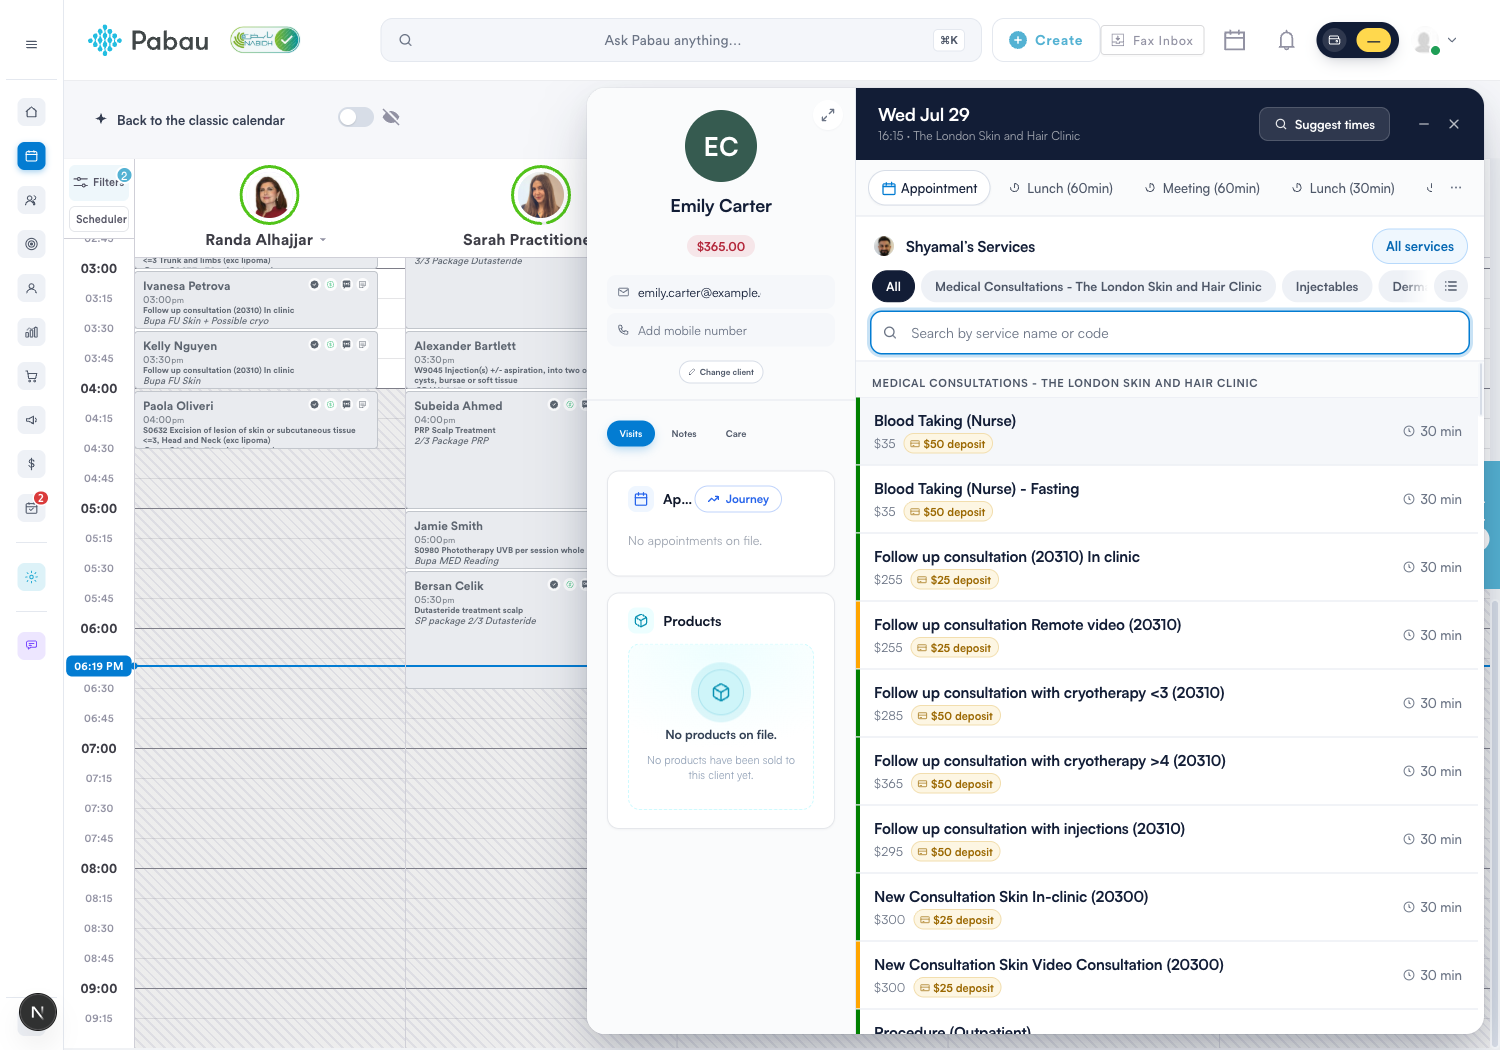
Task: Select the Lunch (30min) tab
Action: [x=1343, y=188]
